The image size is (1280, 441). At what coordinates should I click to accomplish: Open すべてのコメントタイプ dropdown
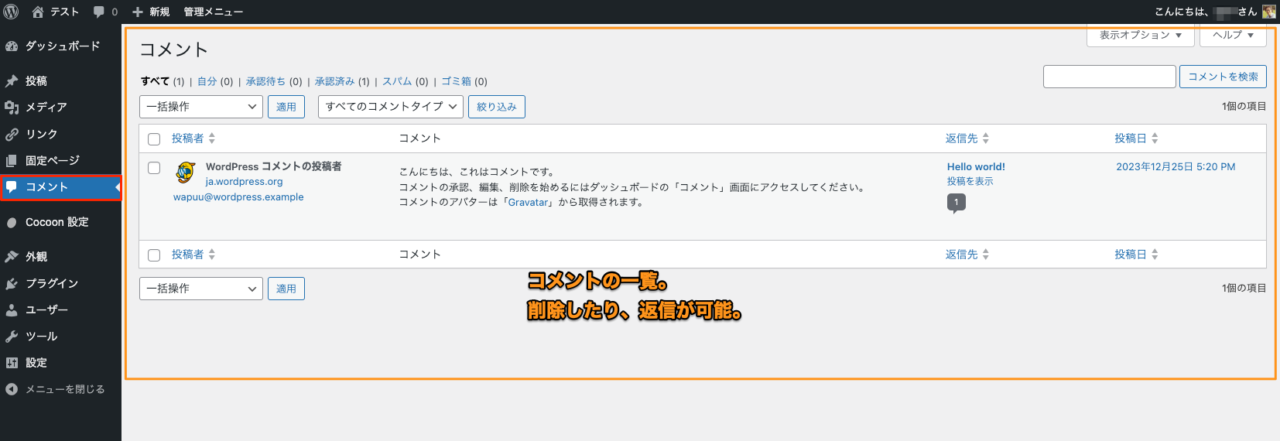391,106
